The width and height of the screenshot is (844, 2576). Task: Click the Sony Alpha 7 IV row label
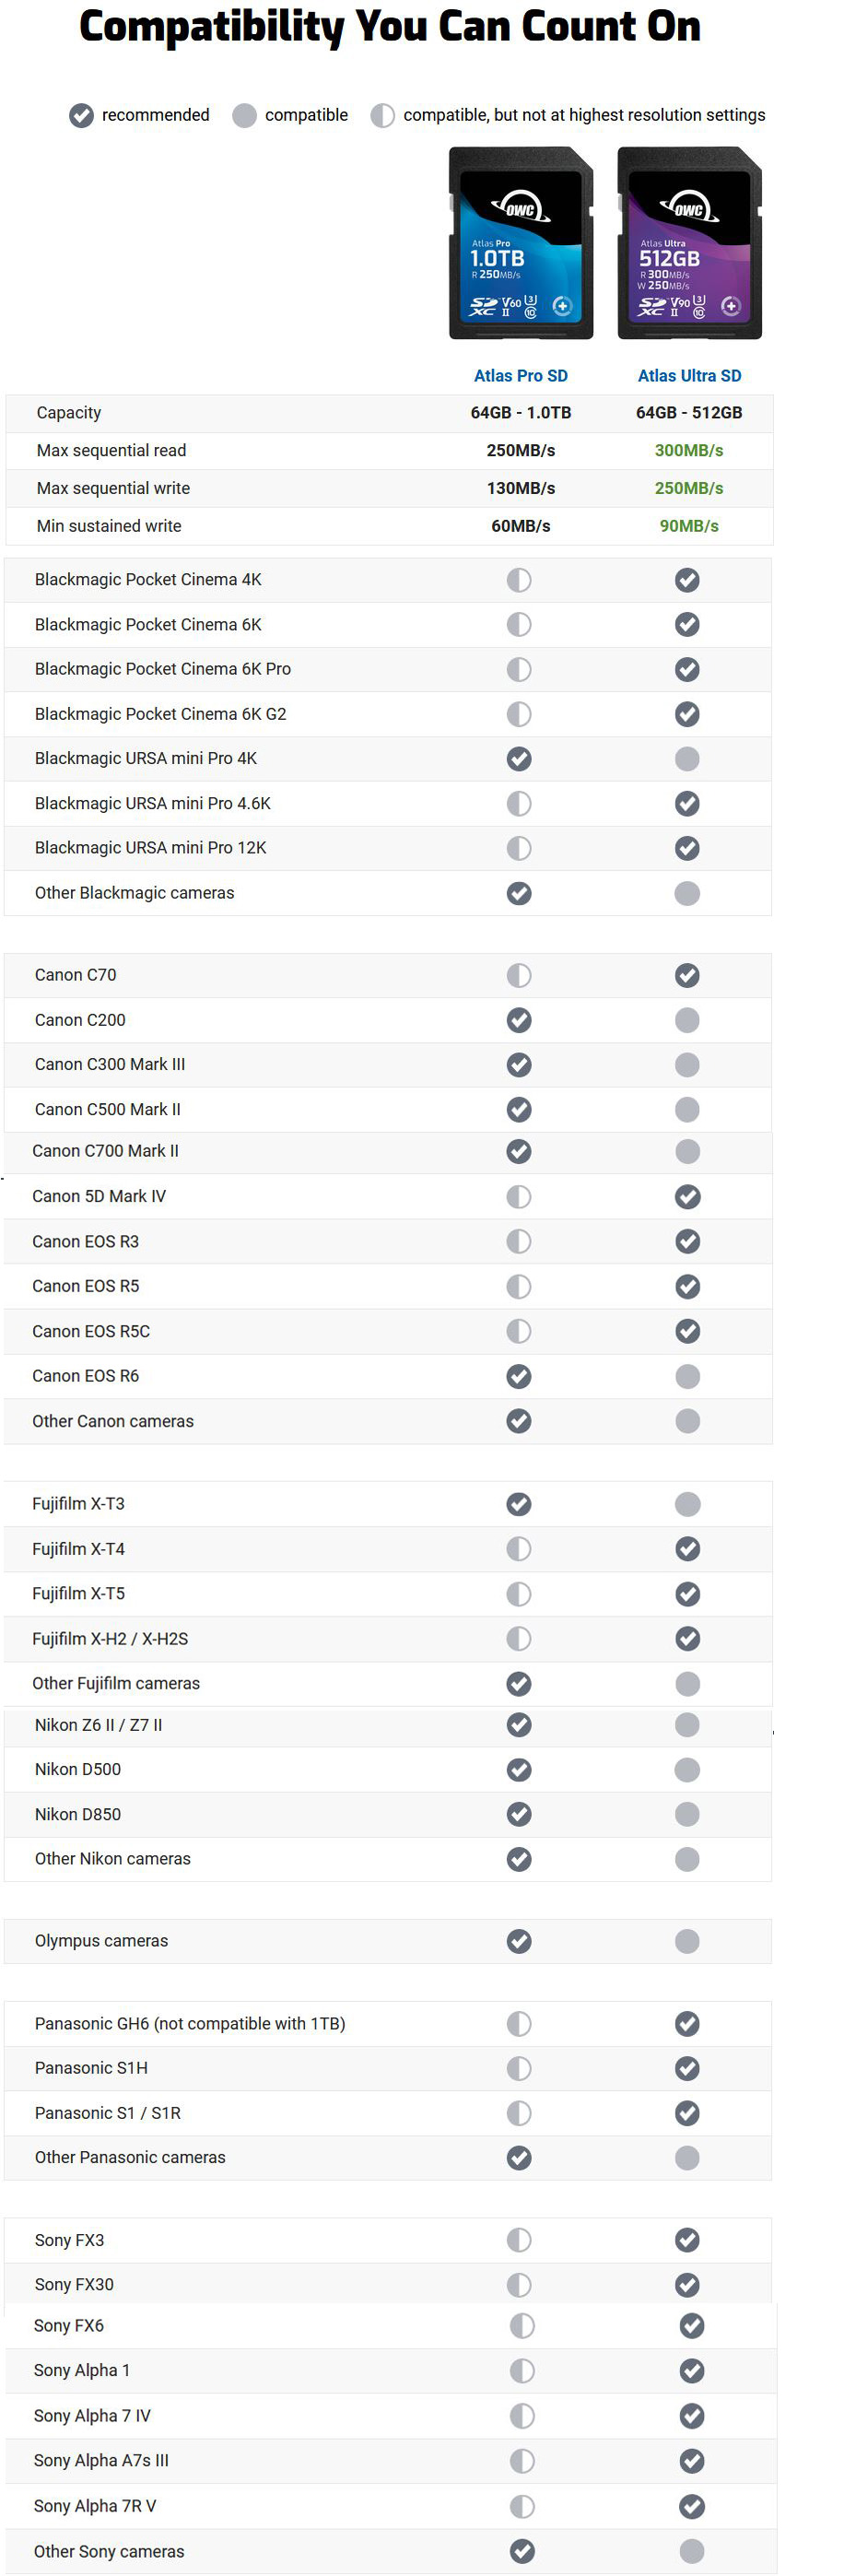(x=92, y=2416)
